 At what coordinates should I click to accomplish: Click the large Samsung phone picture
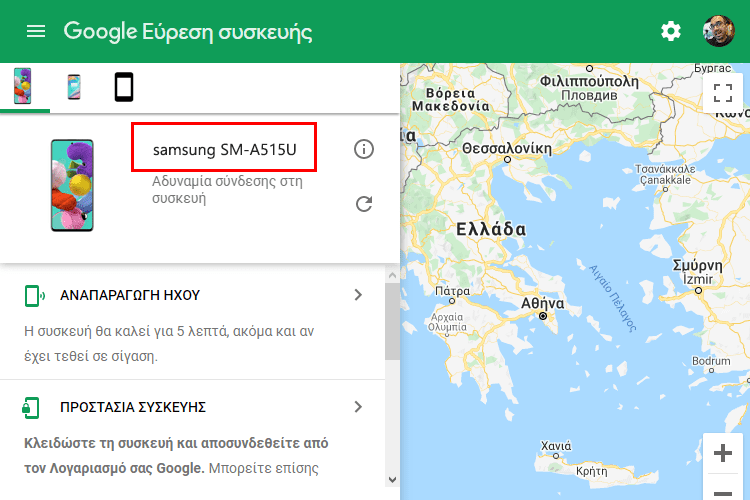point(72,186)
